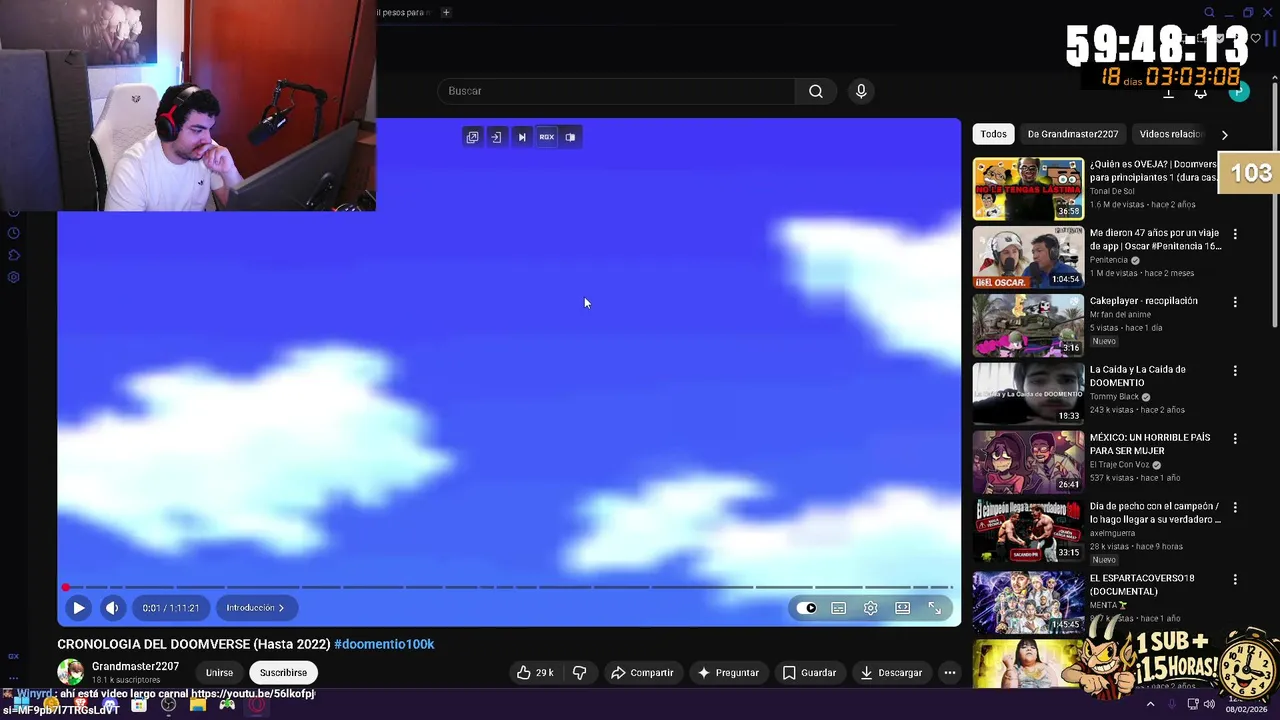
Task: Open 'La Caída y La Caída de DOOMENTIO' thumbnail
Action: (1028, 393)
